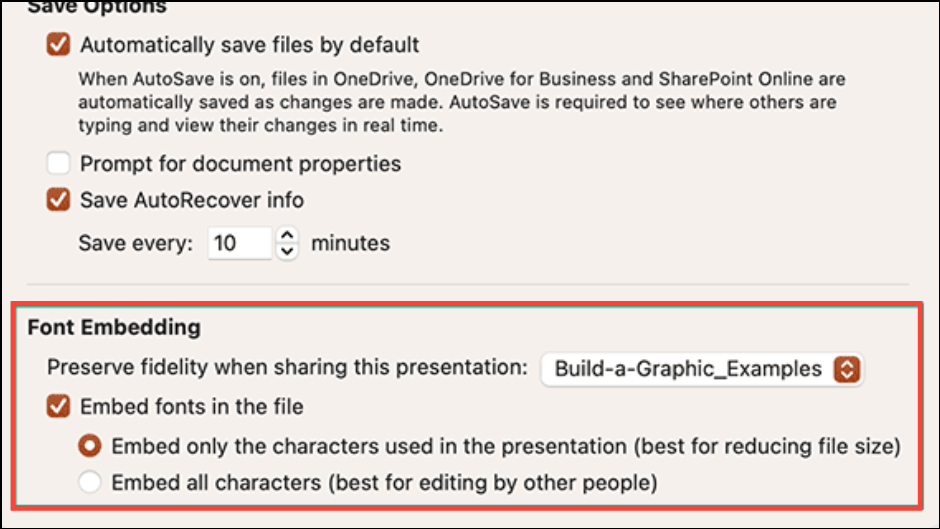Click the 'Automatically save files by default' label
Screen dimensions: 940x529
(250, 45)
